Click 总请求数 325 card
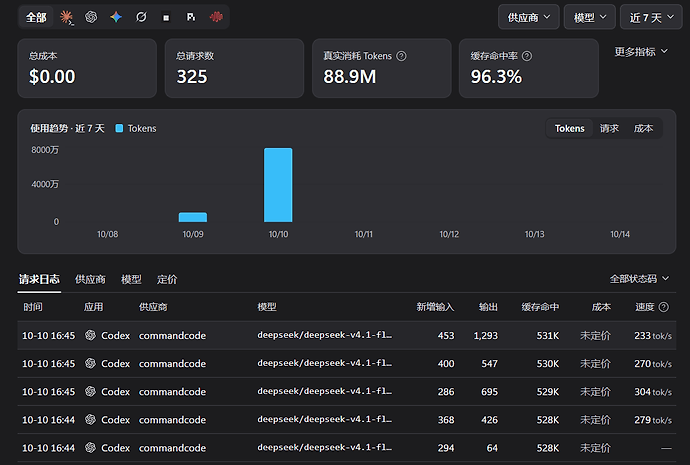Image resolution: width=690 pixels, height=465 pixels. 234,68
